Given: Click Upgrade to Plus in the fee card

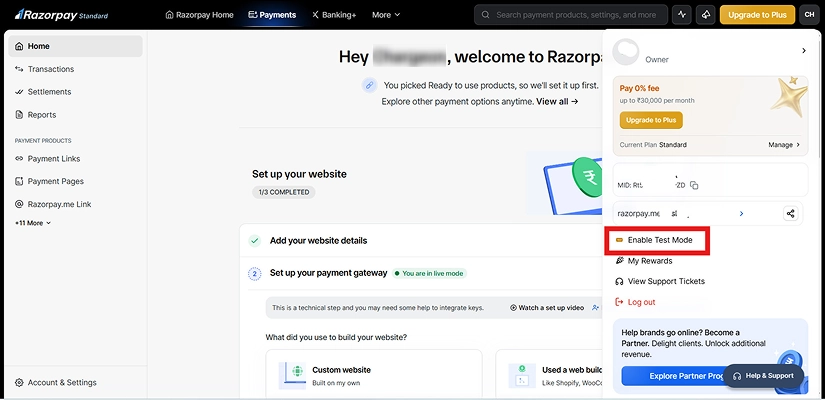Looking at the screenshot, I should pyautogui.click(x=651, y=120).
